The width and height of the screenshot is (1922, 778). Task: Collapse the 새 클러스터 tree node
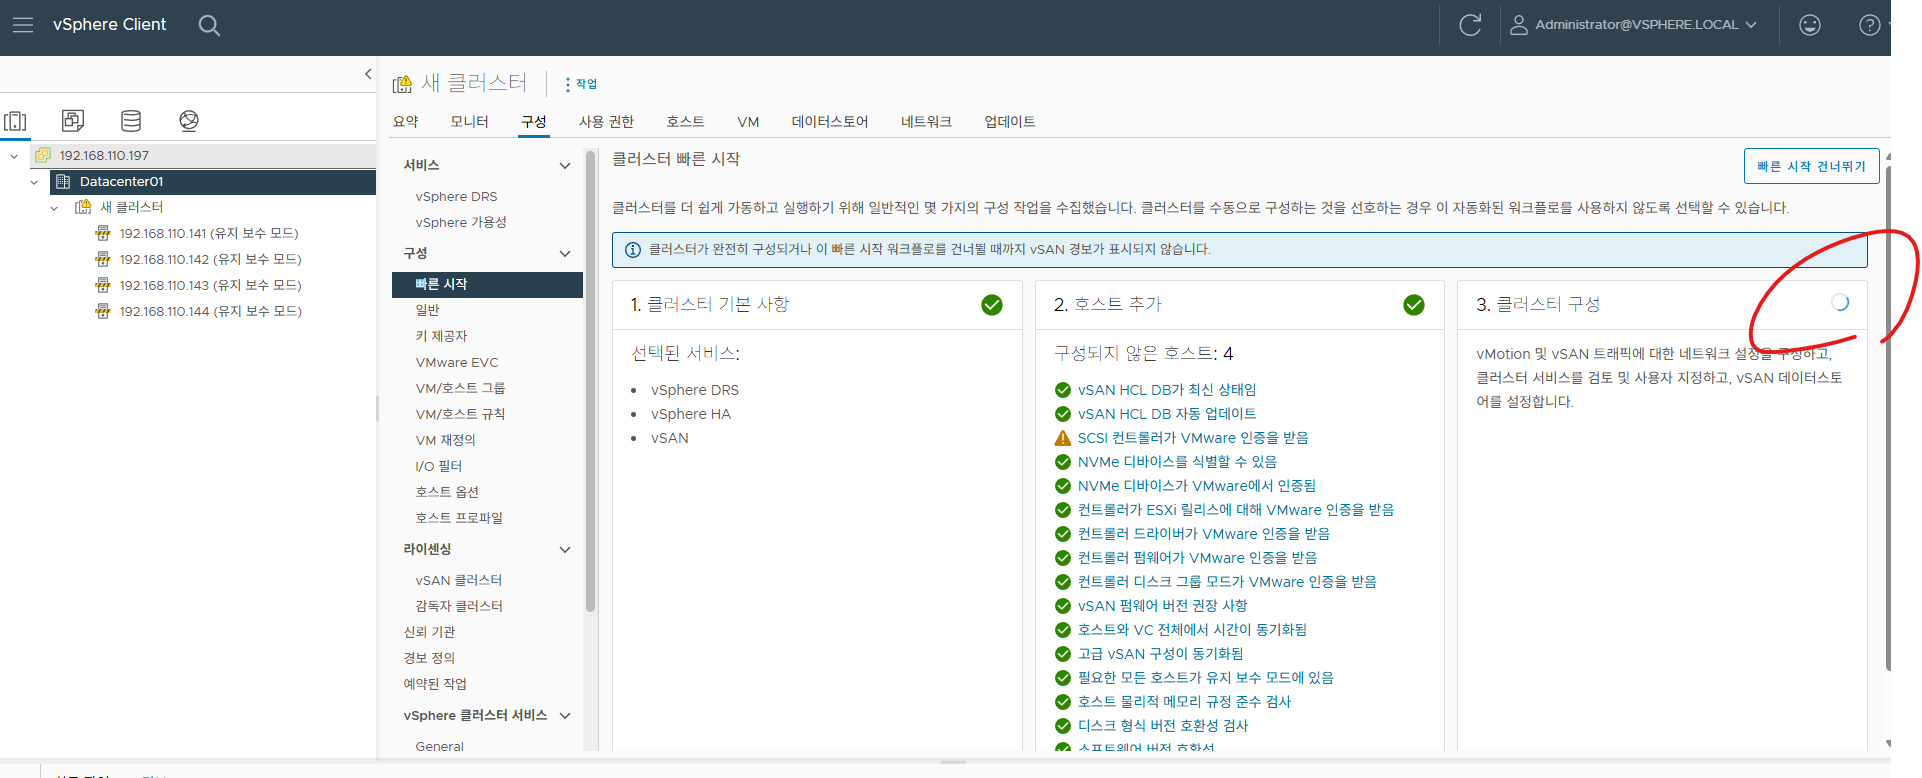(x=54, y=208)
